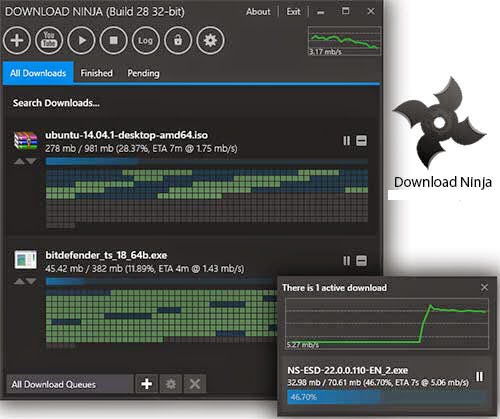The height and width of the screenshot is (419, 500).
Task: Select ubuntu-14.04.1-desktop-amd64.iso file name
Action: (126, 135)
